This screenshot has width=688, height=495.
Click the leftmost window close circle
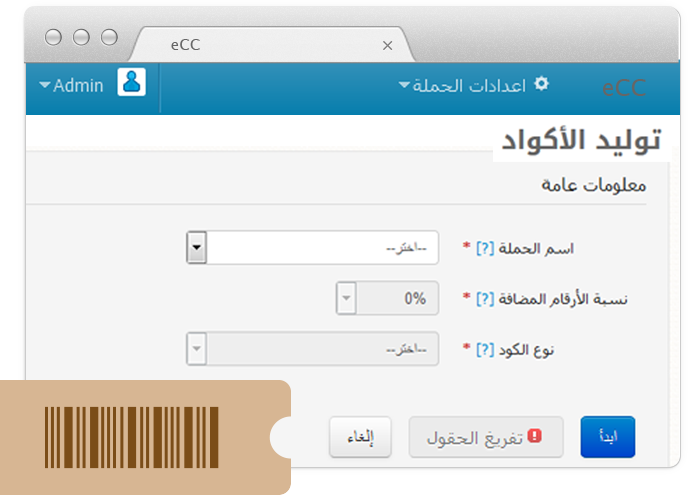pos(53,37)
